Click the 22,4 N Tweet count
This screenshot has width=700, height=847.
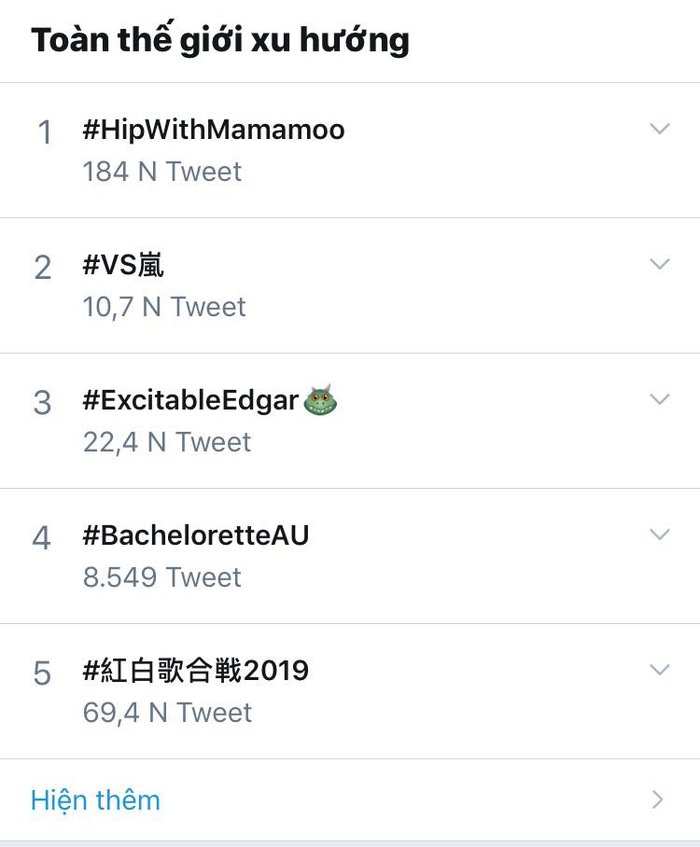coord(167,442)
